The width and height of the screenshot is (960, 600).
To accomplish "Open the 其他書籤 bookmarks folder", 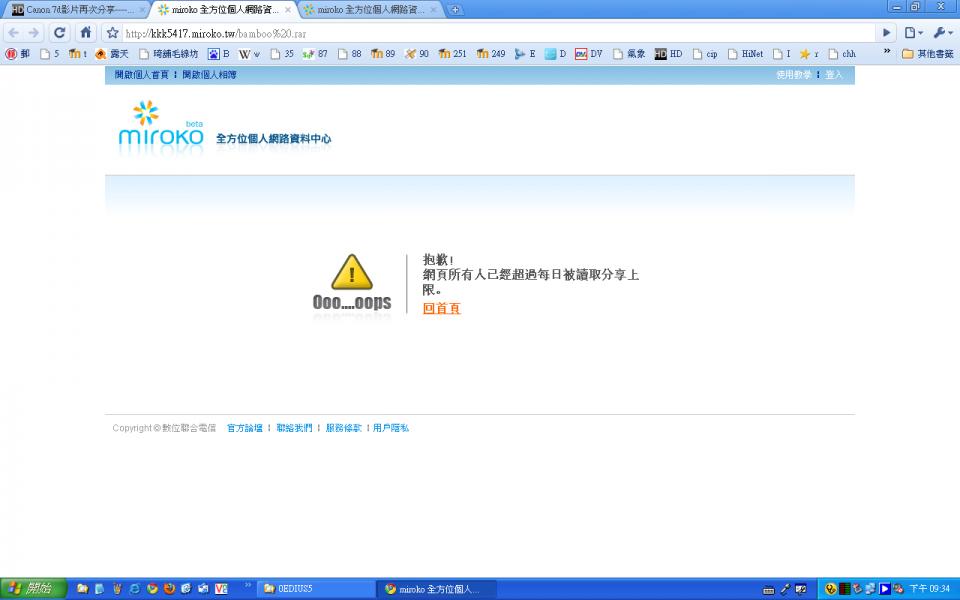I will [x=928, y=54].
